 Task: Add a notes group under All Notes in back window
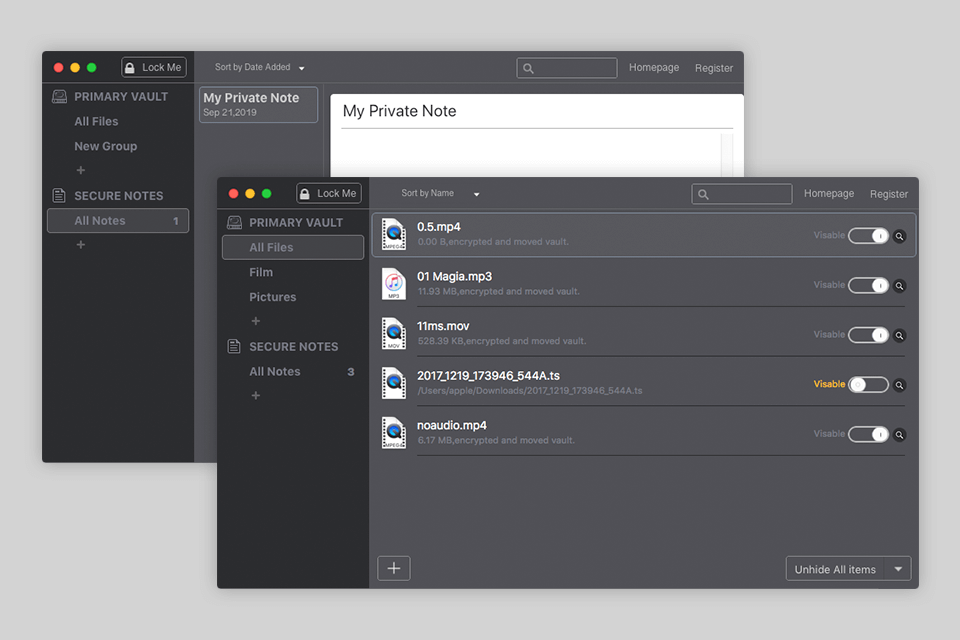pos(81,245)
